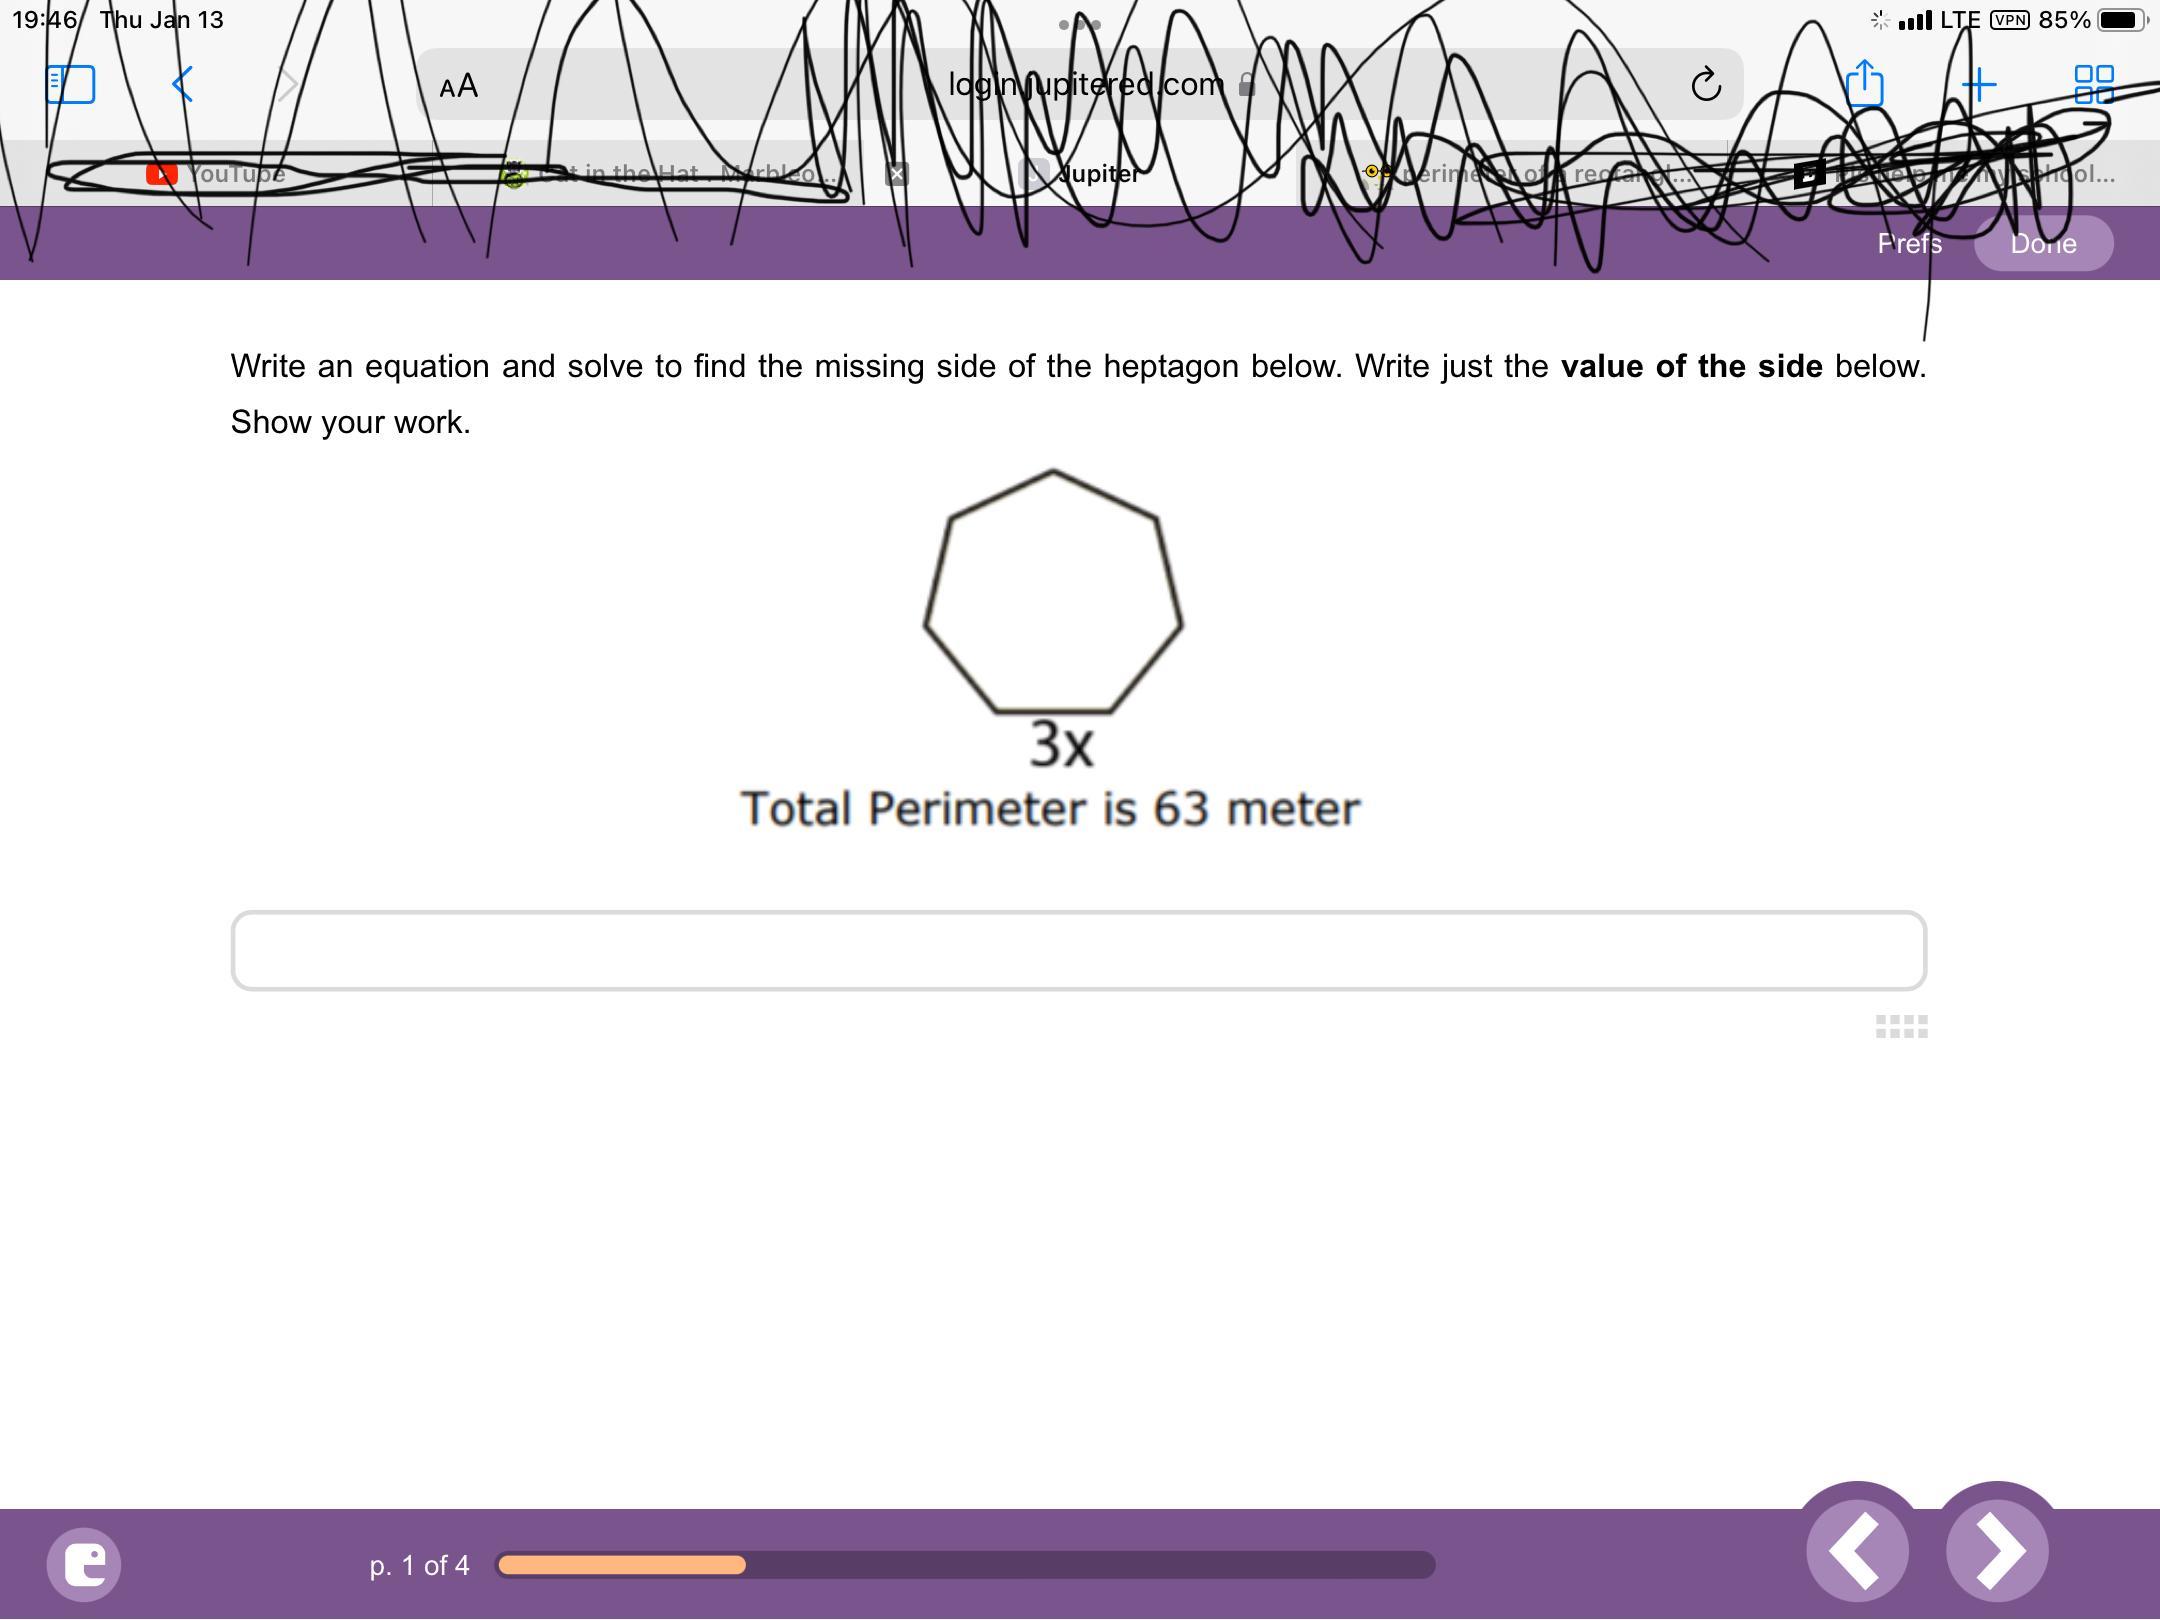Image resolution: width=2160 pixels, height=1620 pixels.
Task: Tap the login.jupitered.com address bar
Action: pyautogui.click(x=1085, y=85)
